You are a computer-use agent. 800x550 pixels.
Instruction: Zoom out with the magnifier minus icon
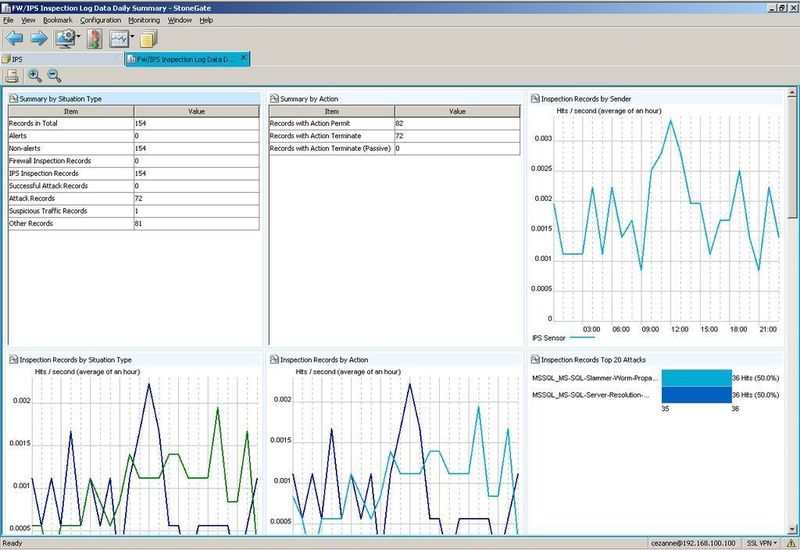tap(54, 76)
